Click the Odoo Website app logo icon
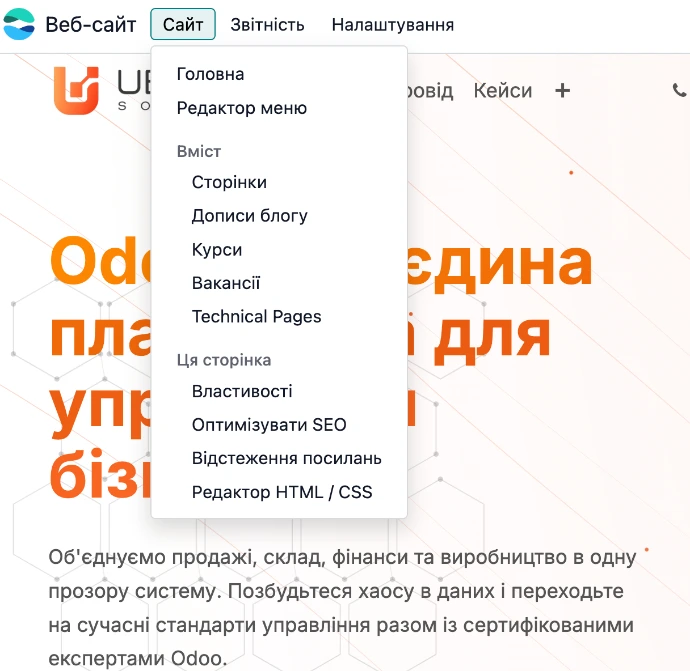 19,24
